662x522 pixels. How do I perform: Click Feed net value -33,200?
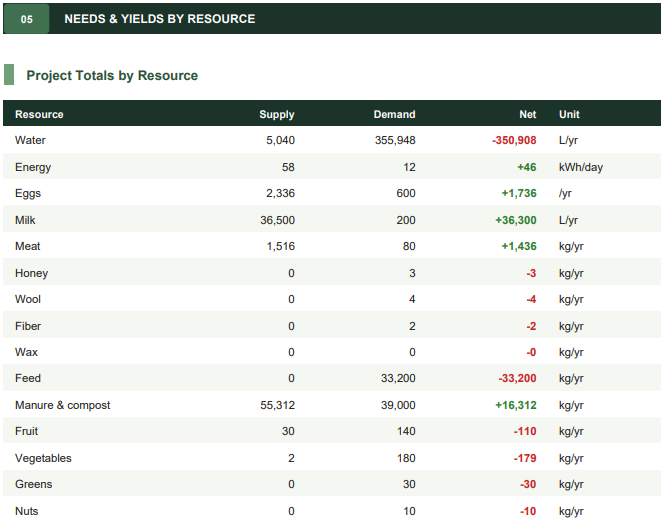coord(517,378)
